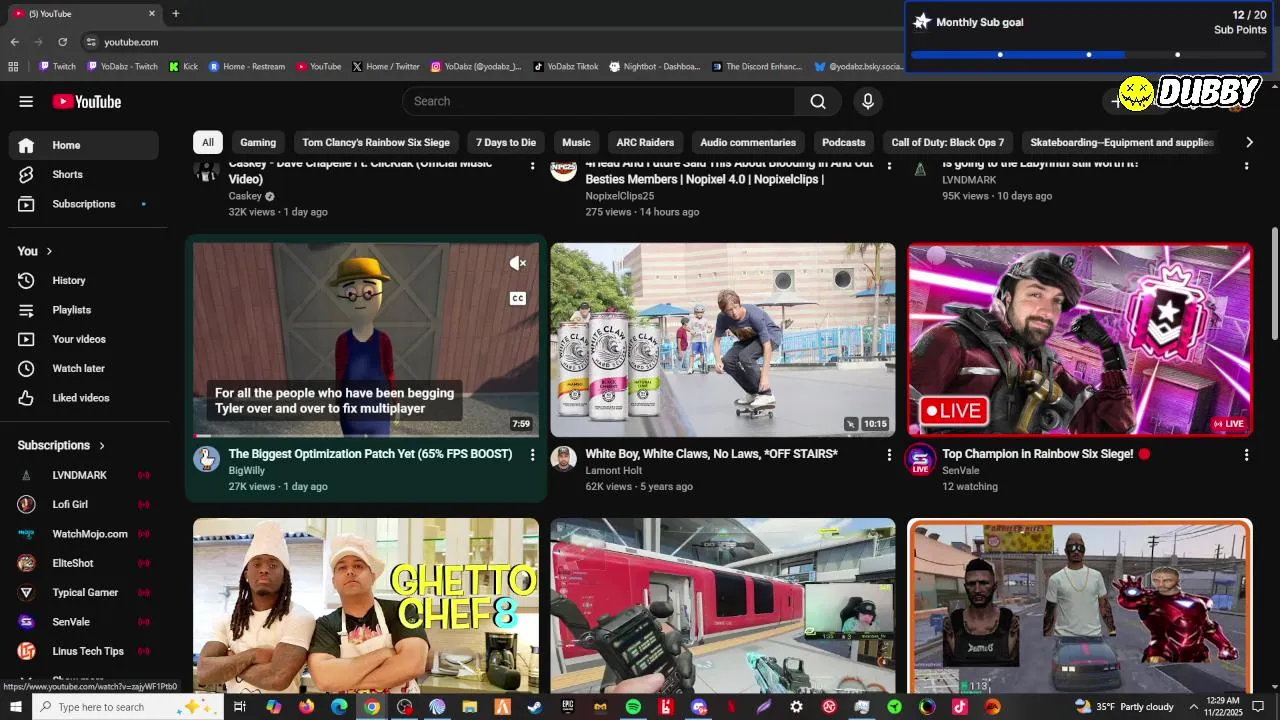Open Playlists in the sidebar

(84, 310)
